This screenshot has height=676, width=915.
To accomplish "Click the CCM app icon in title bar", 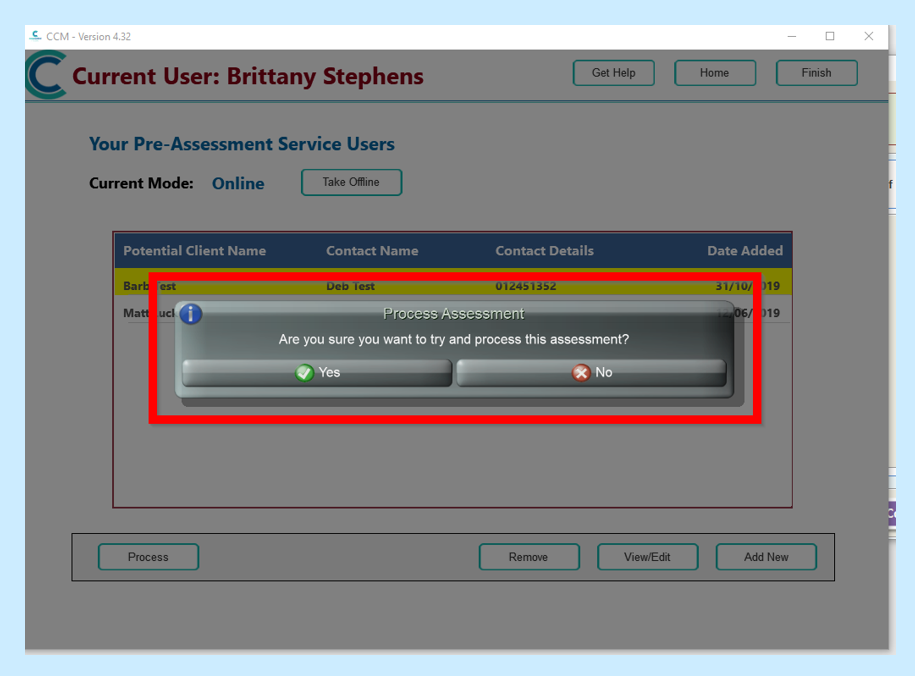I will (x=36, y=36).
